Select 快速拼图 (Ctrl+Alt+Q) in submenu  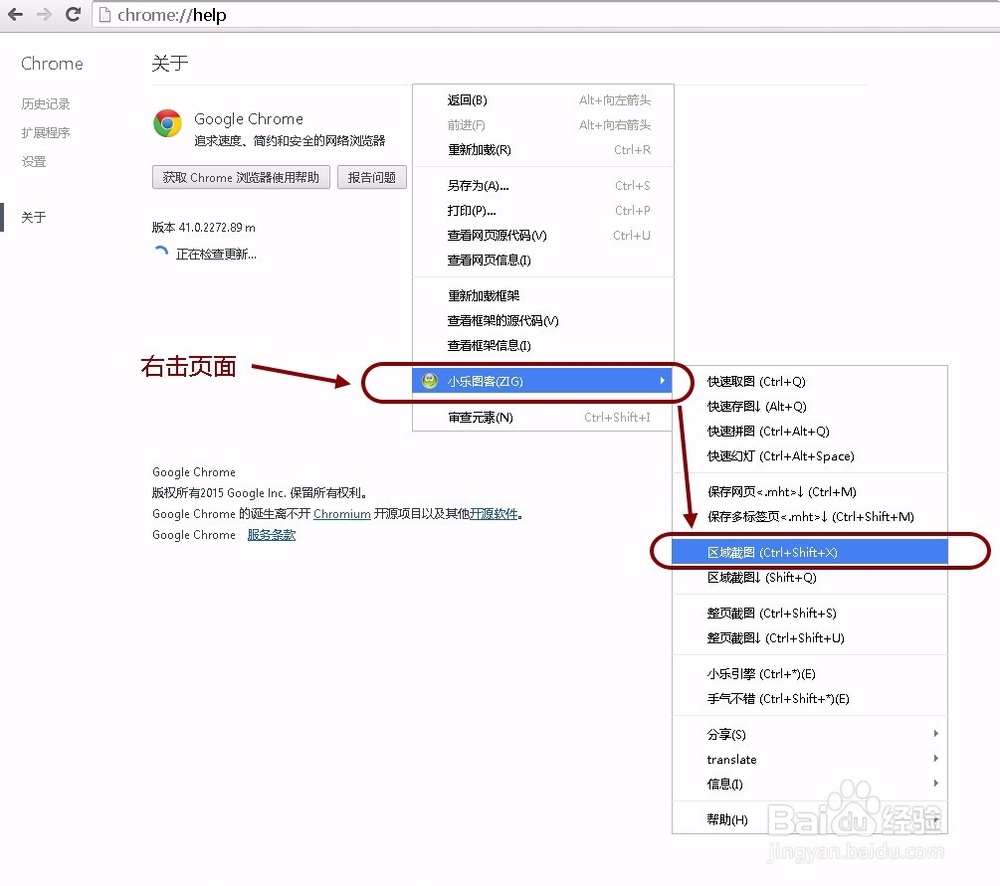pos(810,431)
